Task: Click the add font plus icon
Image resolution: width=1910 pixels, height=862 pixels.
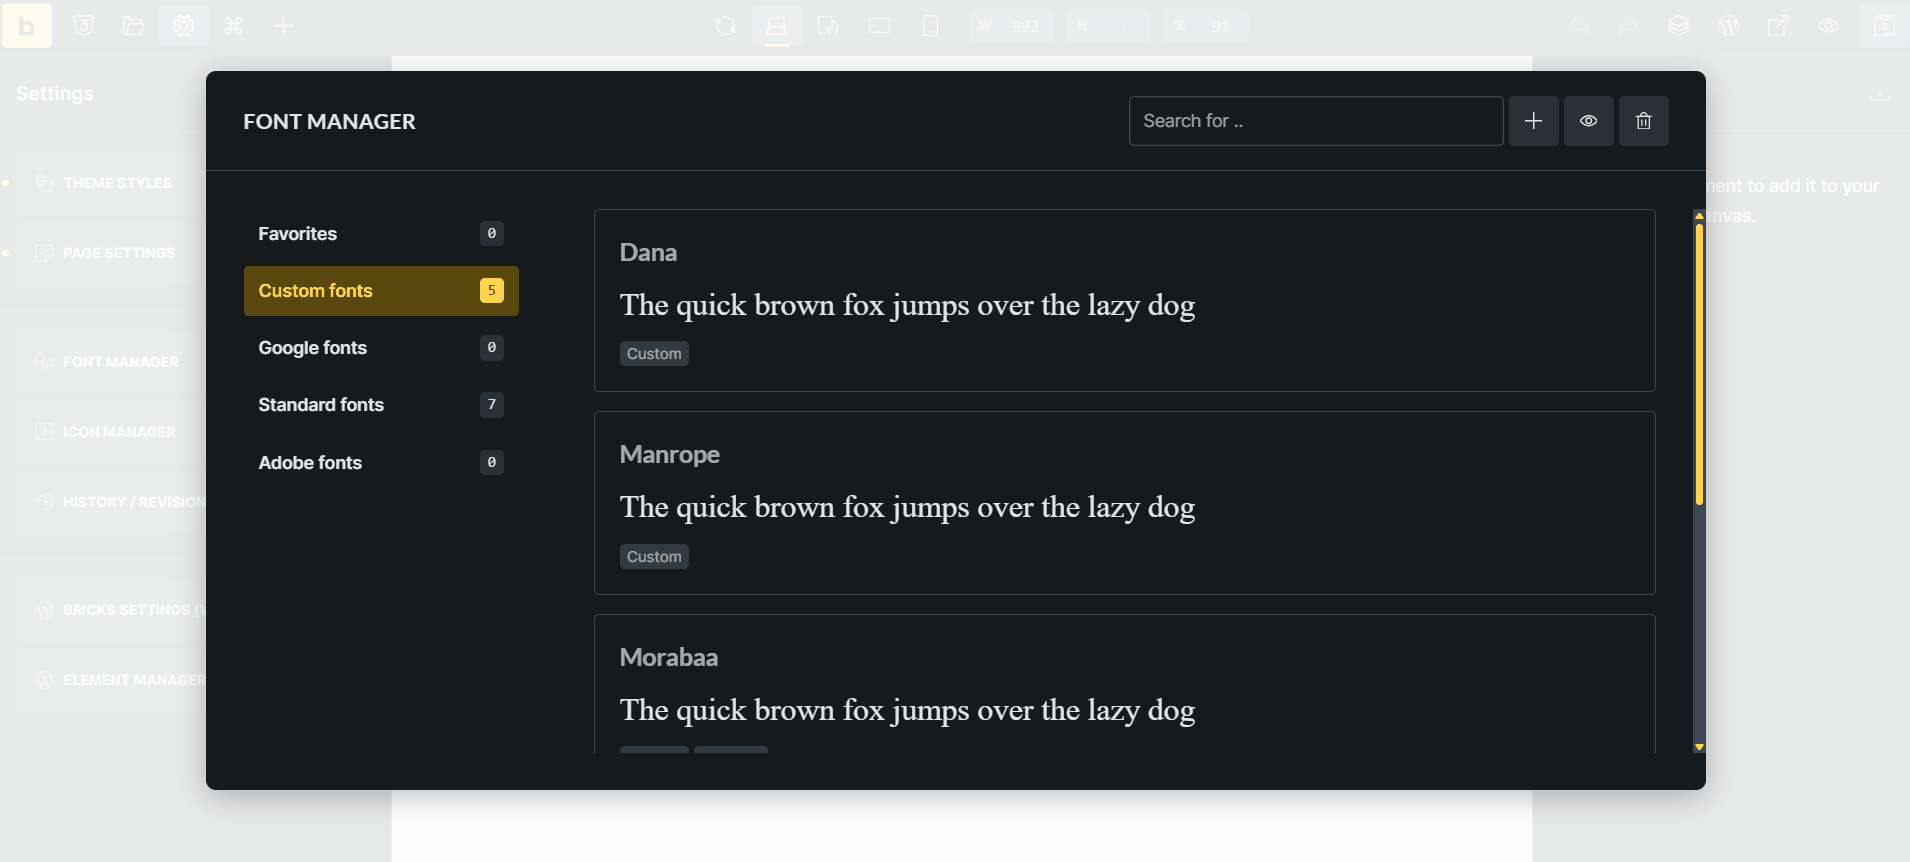Action: click(1533, 121)
